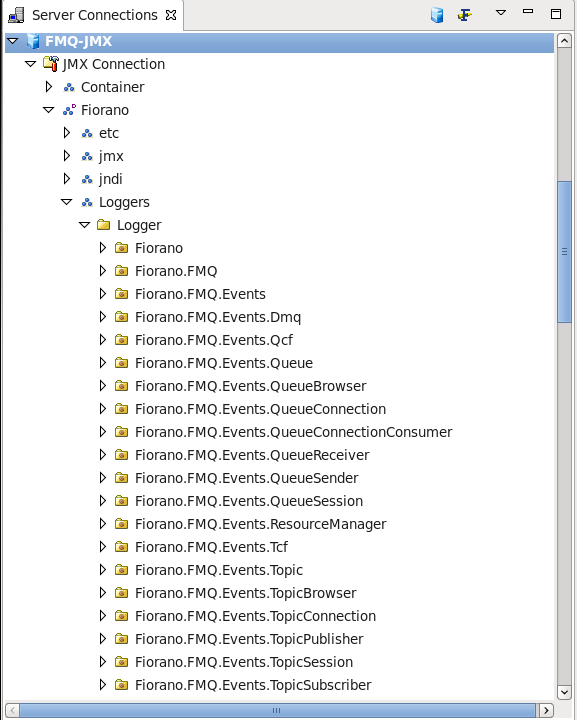Viewport: 577px width, 720px height.
Task: Click the Fiorano.FMQ.Events.Dmq folder icon
Action: [x=122, y=317]
